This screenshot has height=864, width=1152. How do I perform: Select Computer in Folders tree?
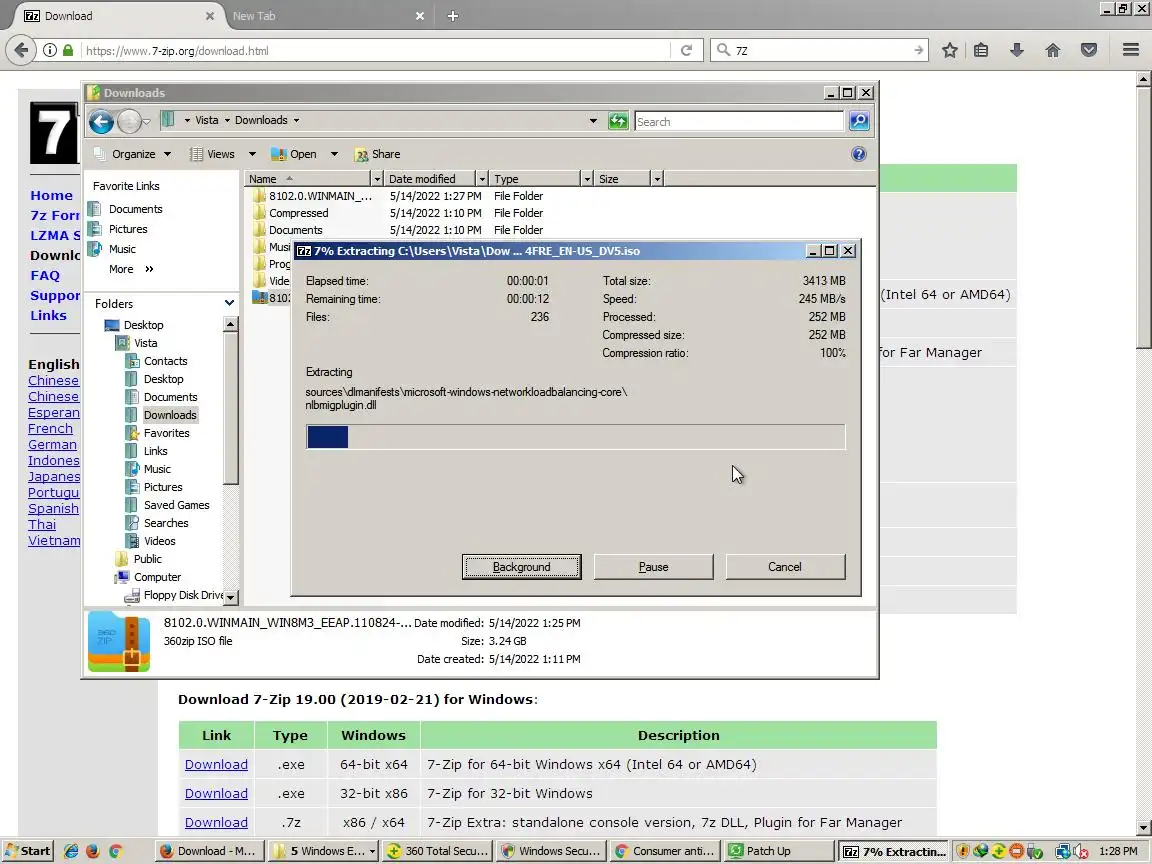tap(157, 577)
